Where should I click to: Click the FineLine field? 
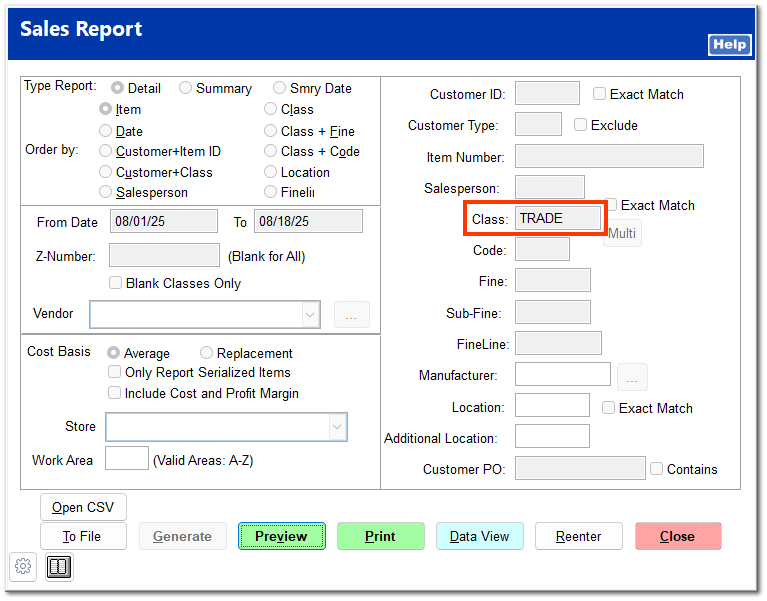click(558, 343)
